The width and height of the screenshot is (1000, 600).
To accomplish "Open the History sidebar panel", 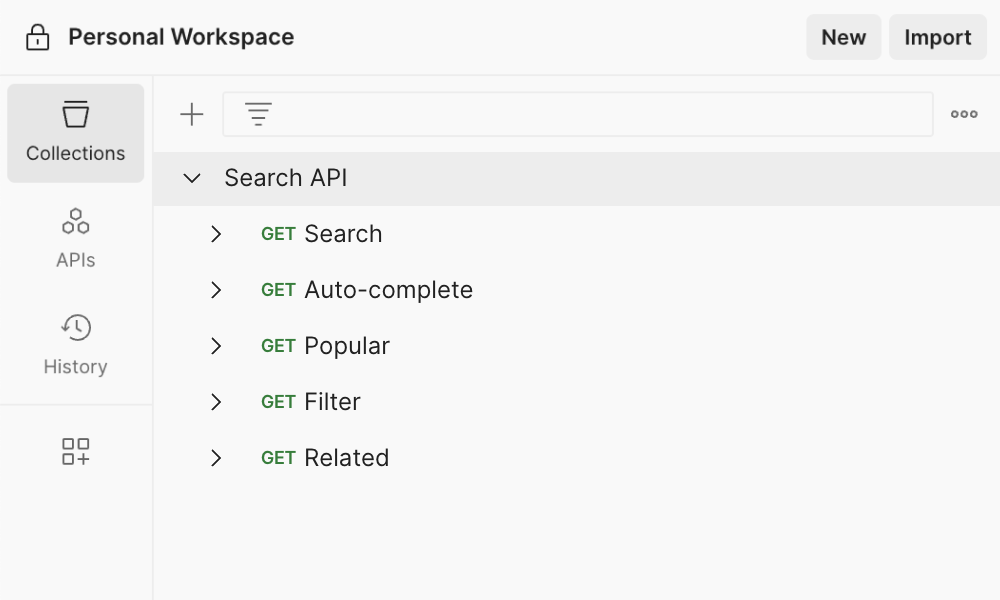I will point(76,345).
